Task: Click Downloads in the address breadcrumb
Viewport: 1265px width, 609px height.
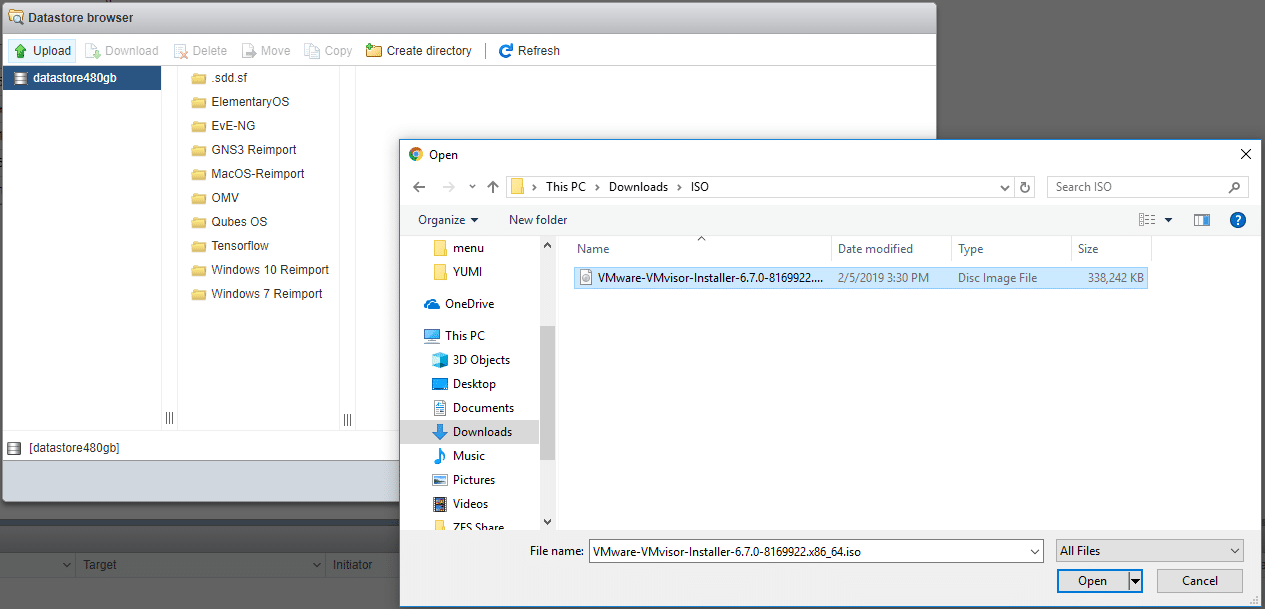Action: (x=638, y=187)
